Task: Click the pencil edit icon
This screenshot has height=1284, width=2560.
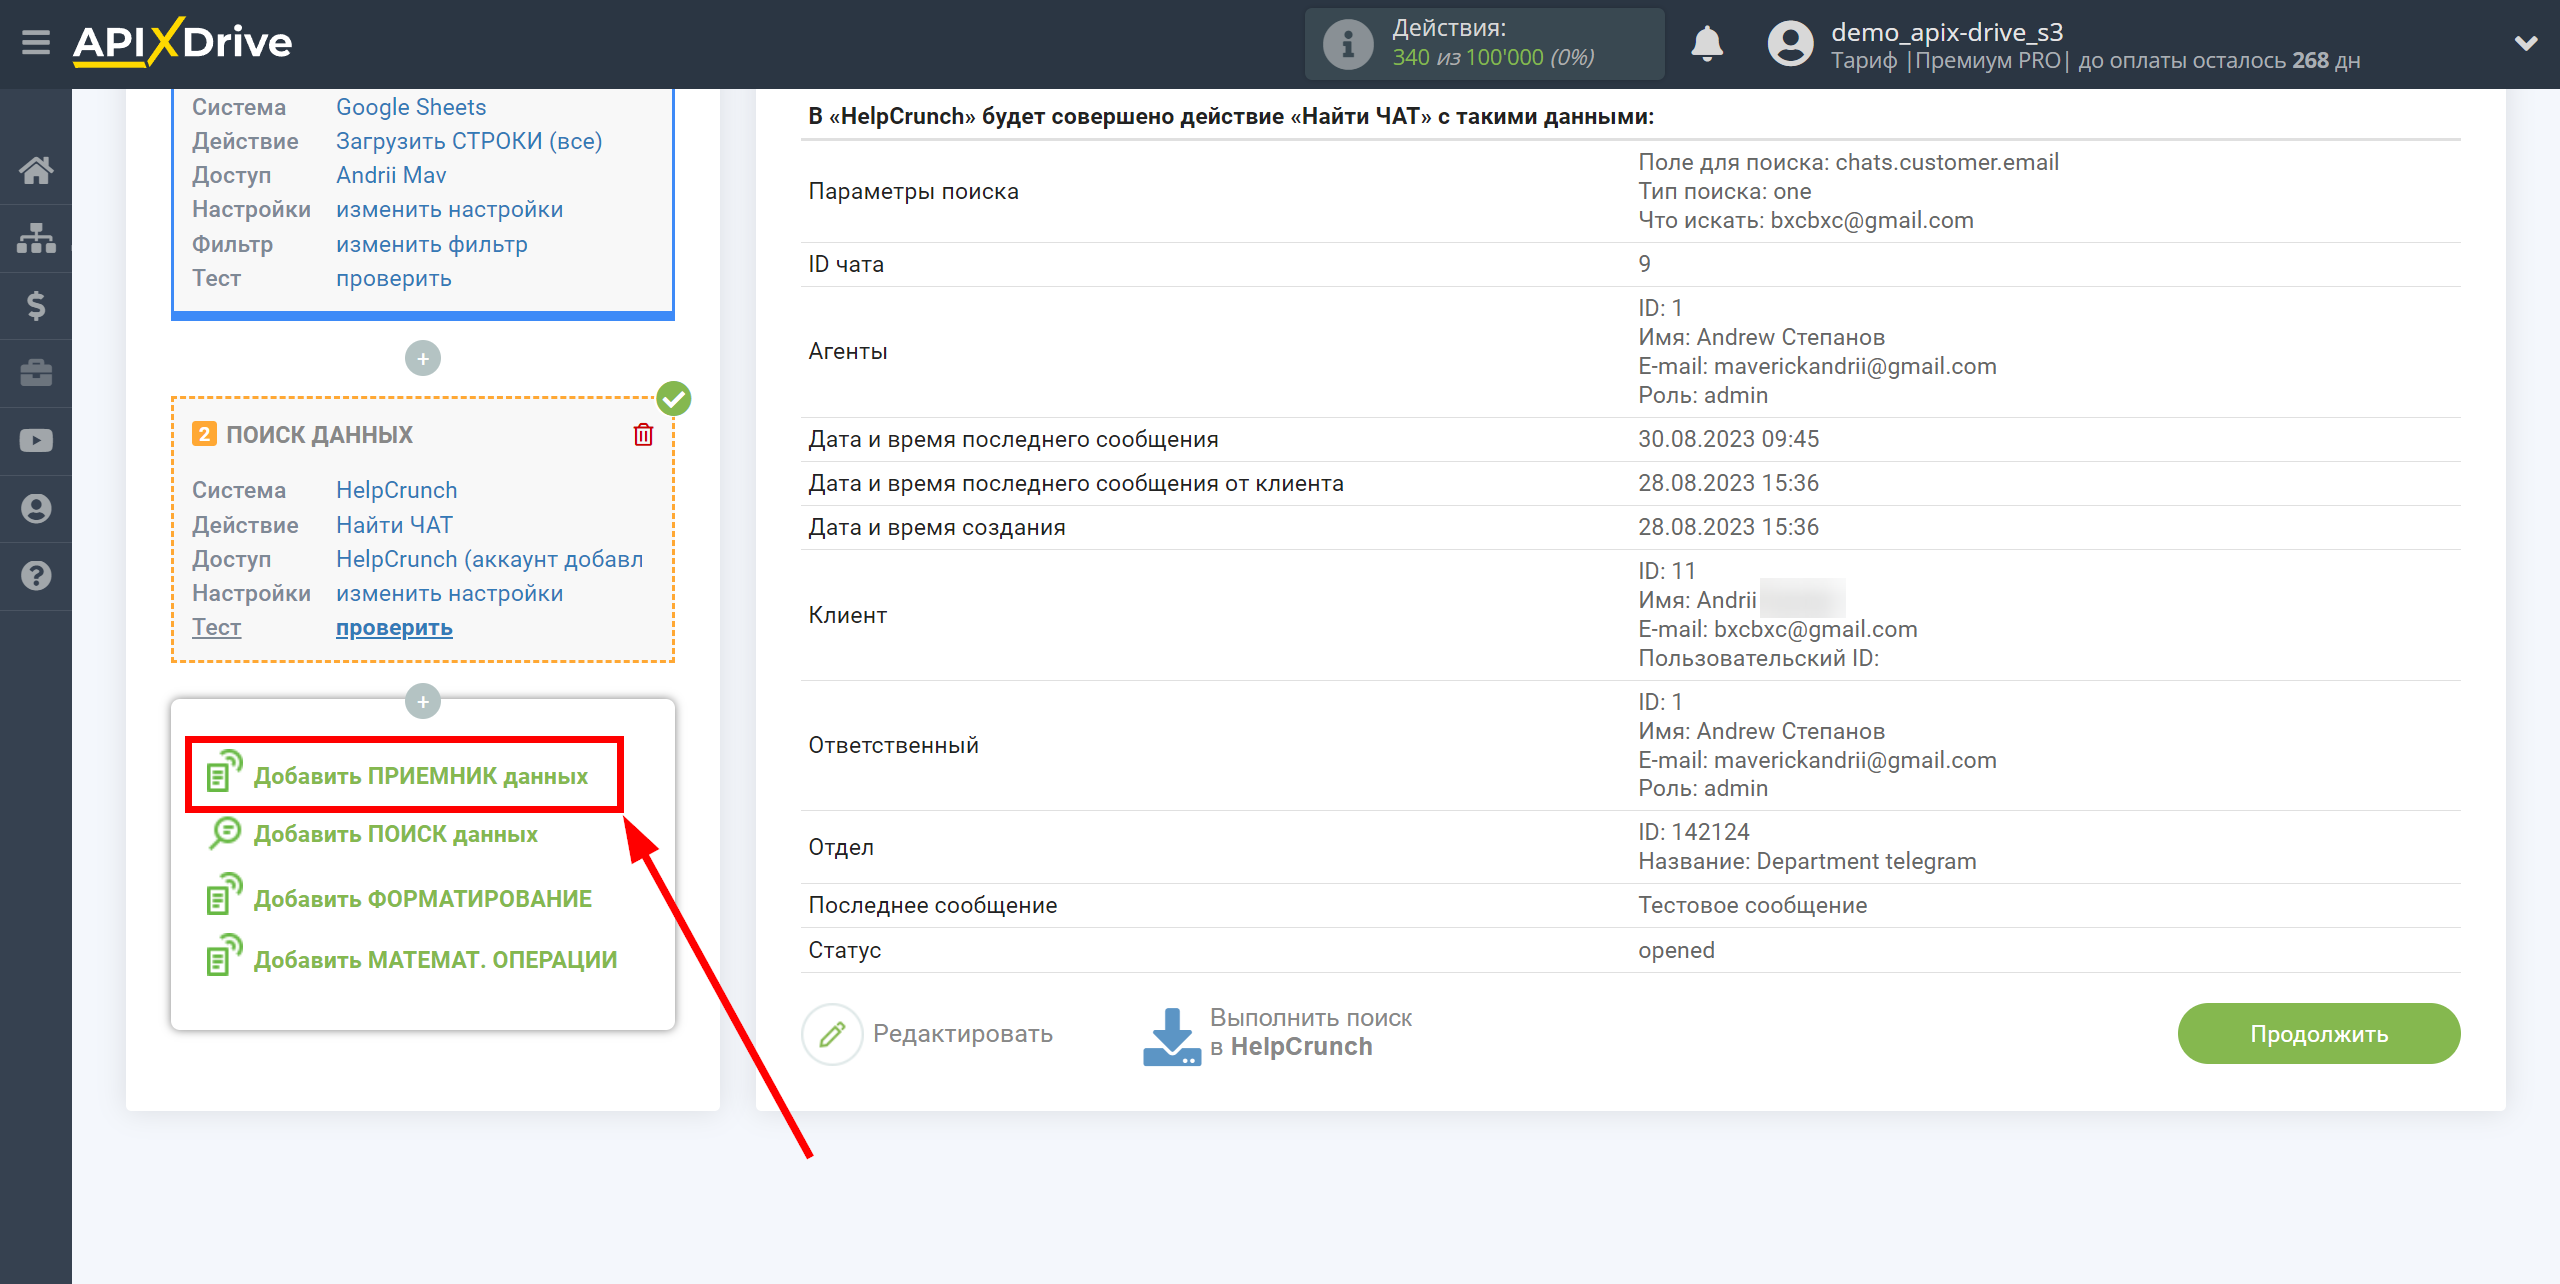Action: [x=832, y=1034]
